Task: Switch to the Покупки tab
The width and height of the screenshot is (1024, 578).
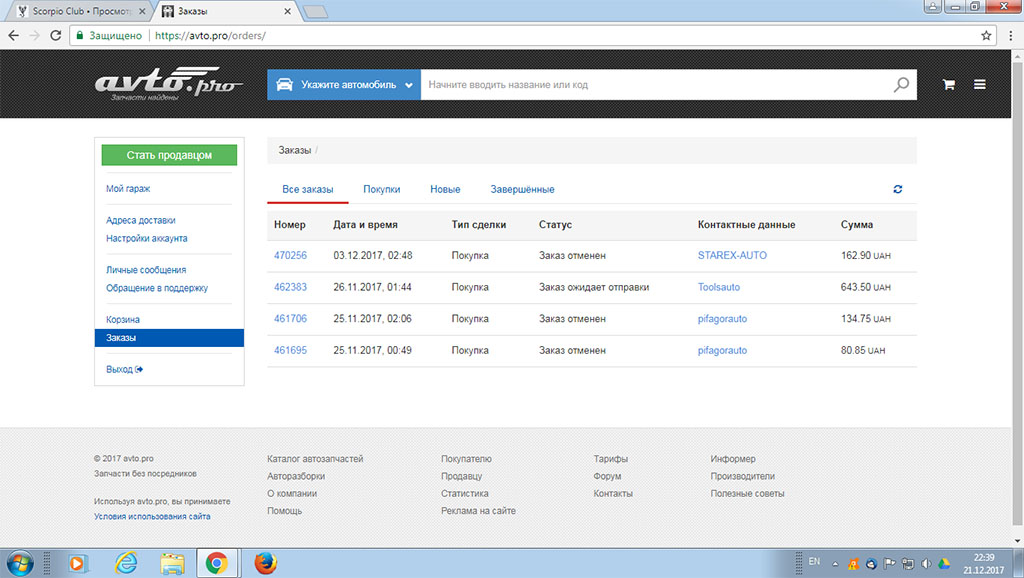Action: pyautogui.click(x=382, y=188)
